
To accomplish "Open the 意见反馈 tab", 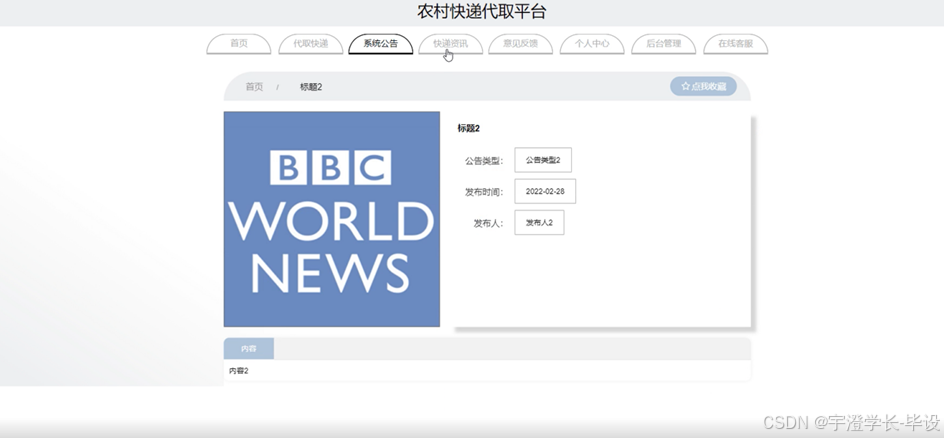I will coord(521,43).
